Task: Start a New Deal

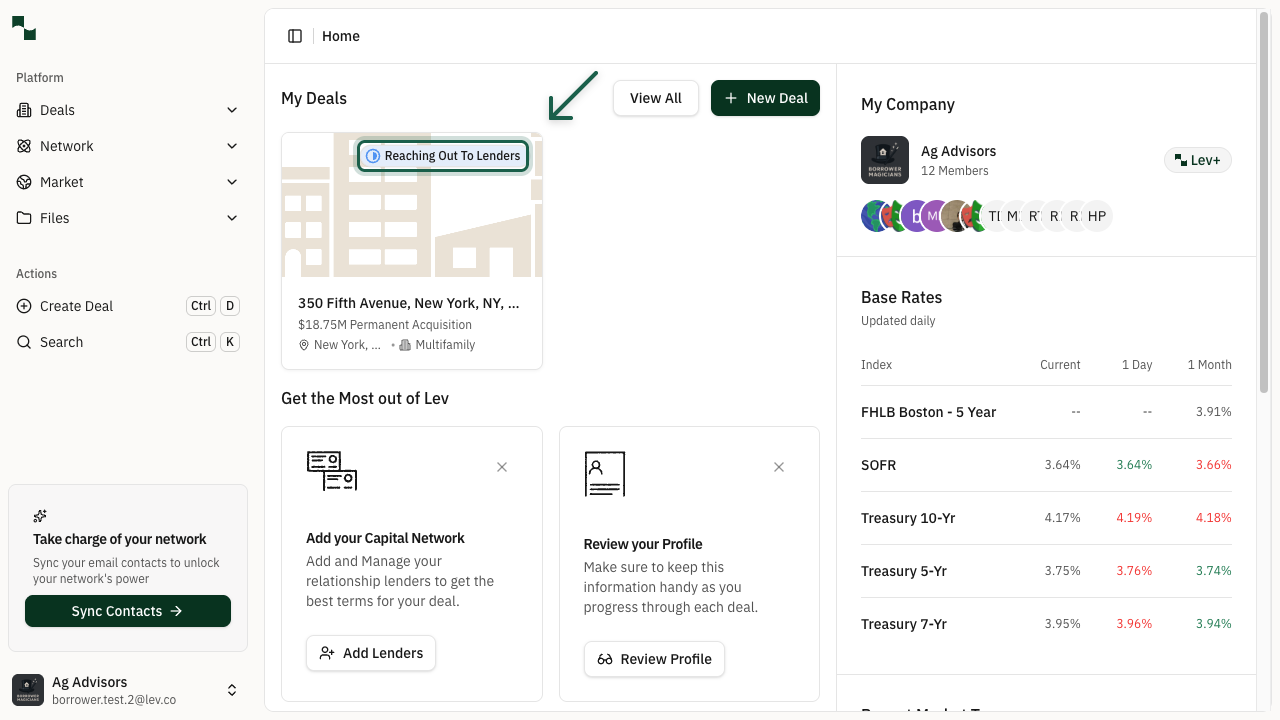Action: point(765,98)
